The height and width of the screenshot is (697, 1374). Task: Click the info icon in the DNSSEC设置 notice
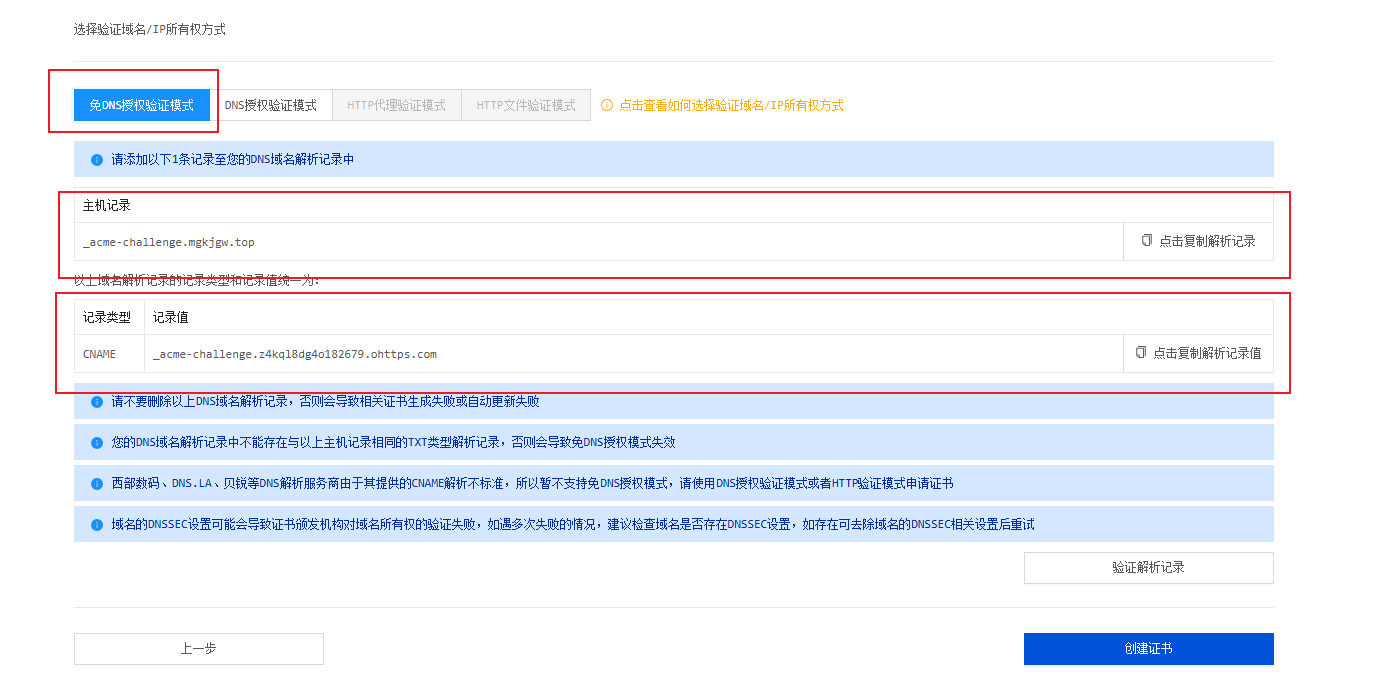tap(97, 525)
